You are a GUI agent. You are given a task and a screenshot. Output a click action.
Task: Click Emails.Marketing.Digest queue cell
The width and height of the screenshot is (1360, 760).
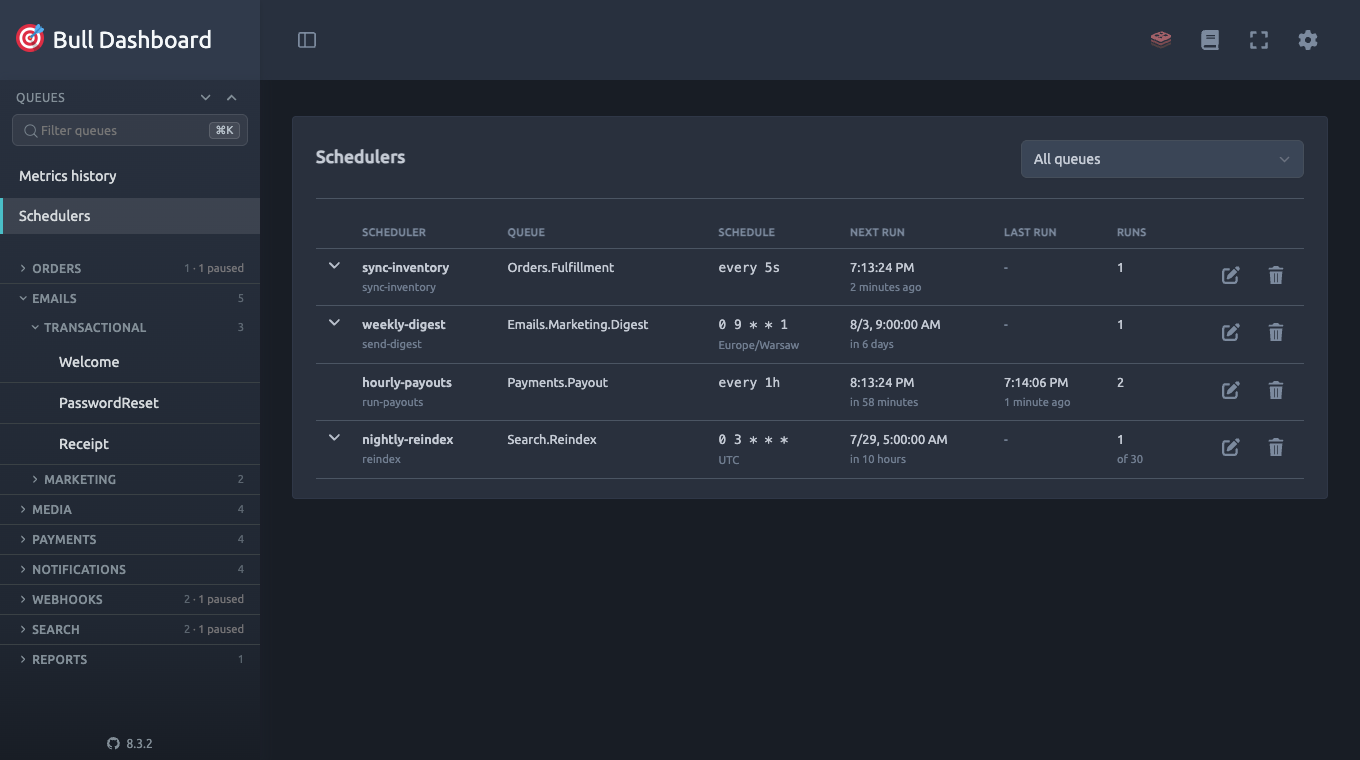point(578,324)
